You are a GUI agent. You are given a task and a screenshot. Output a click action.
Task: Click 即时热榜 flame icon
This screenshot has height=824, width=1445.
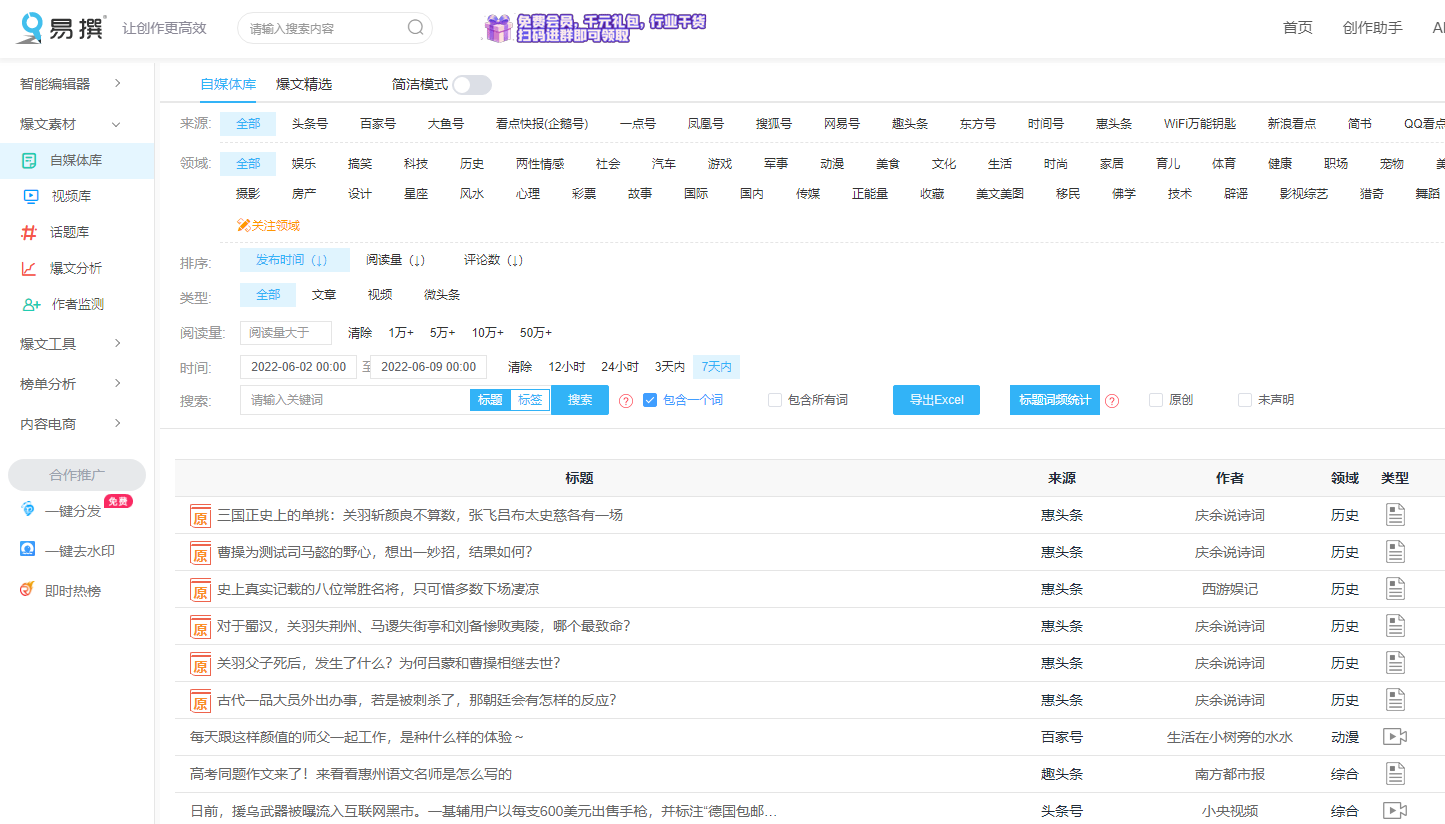(28, 590)
